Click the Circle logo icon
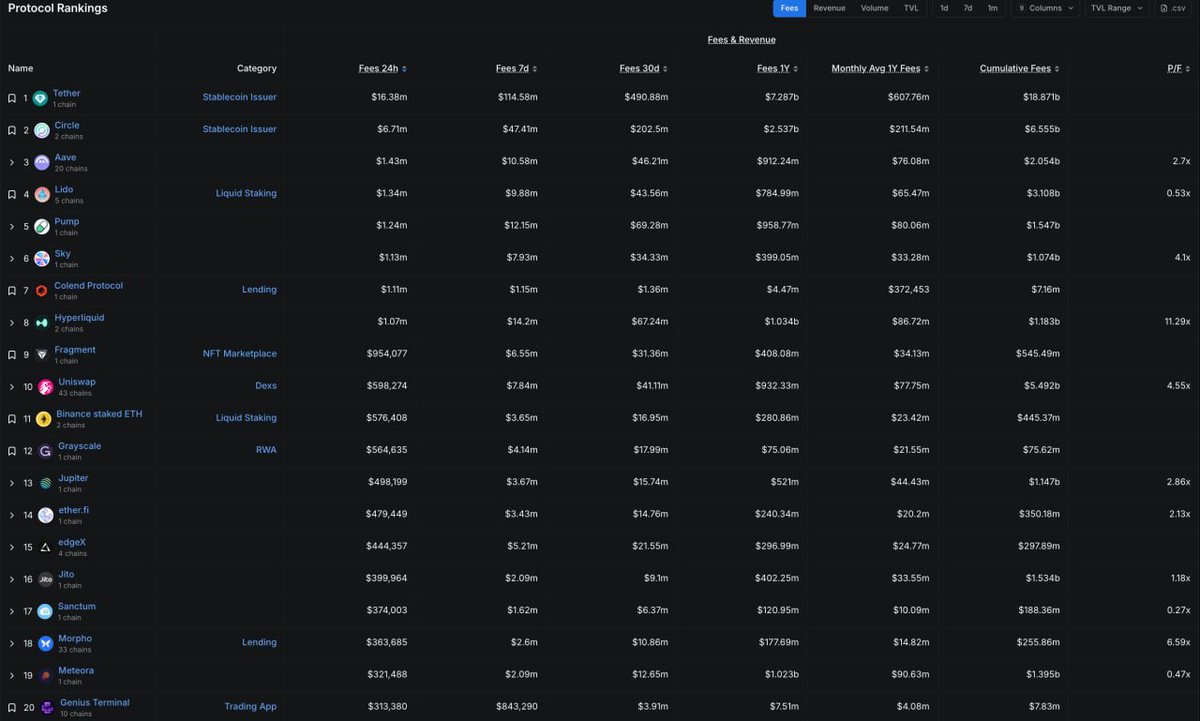 click(x=42, y=130)
